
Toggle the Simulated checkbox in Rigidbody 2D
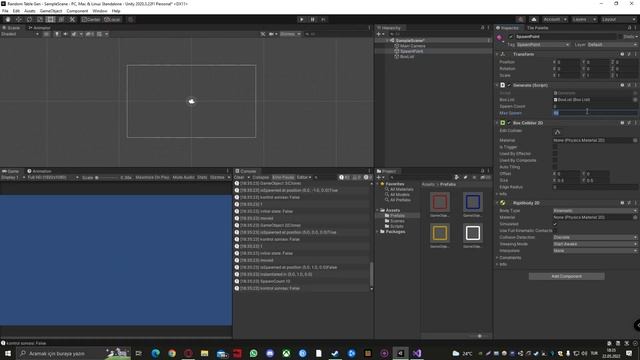[x=555, y=224]
